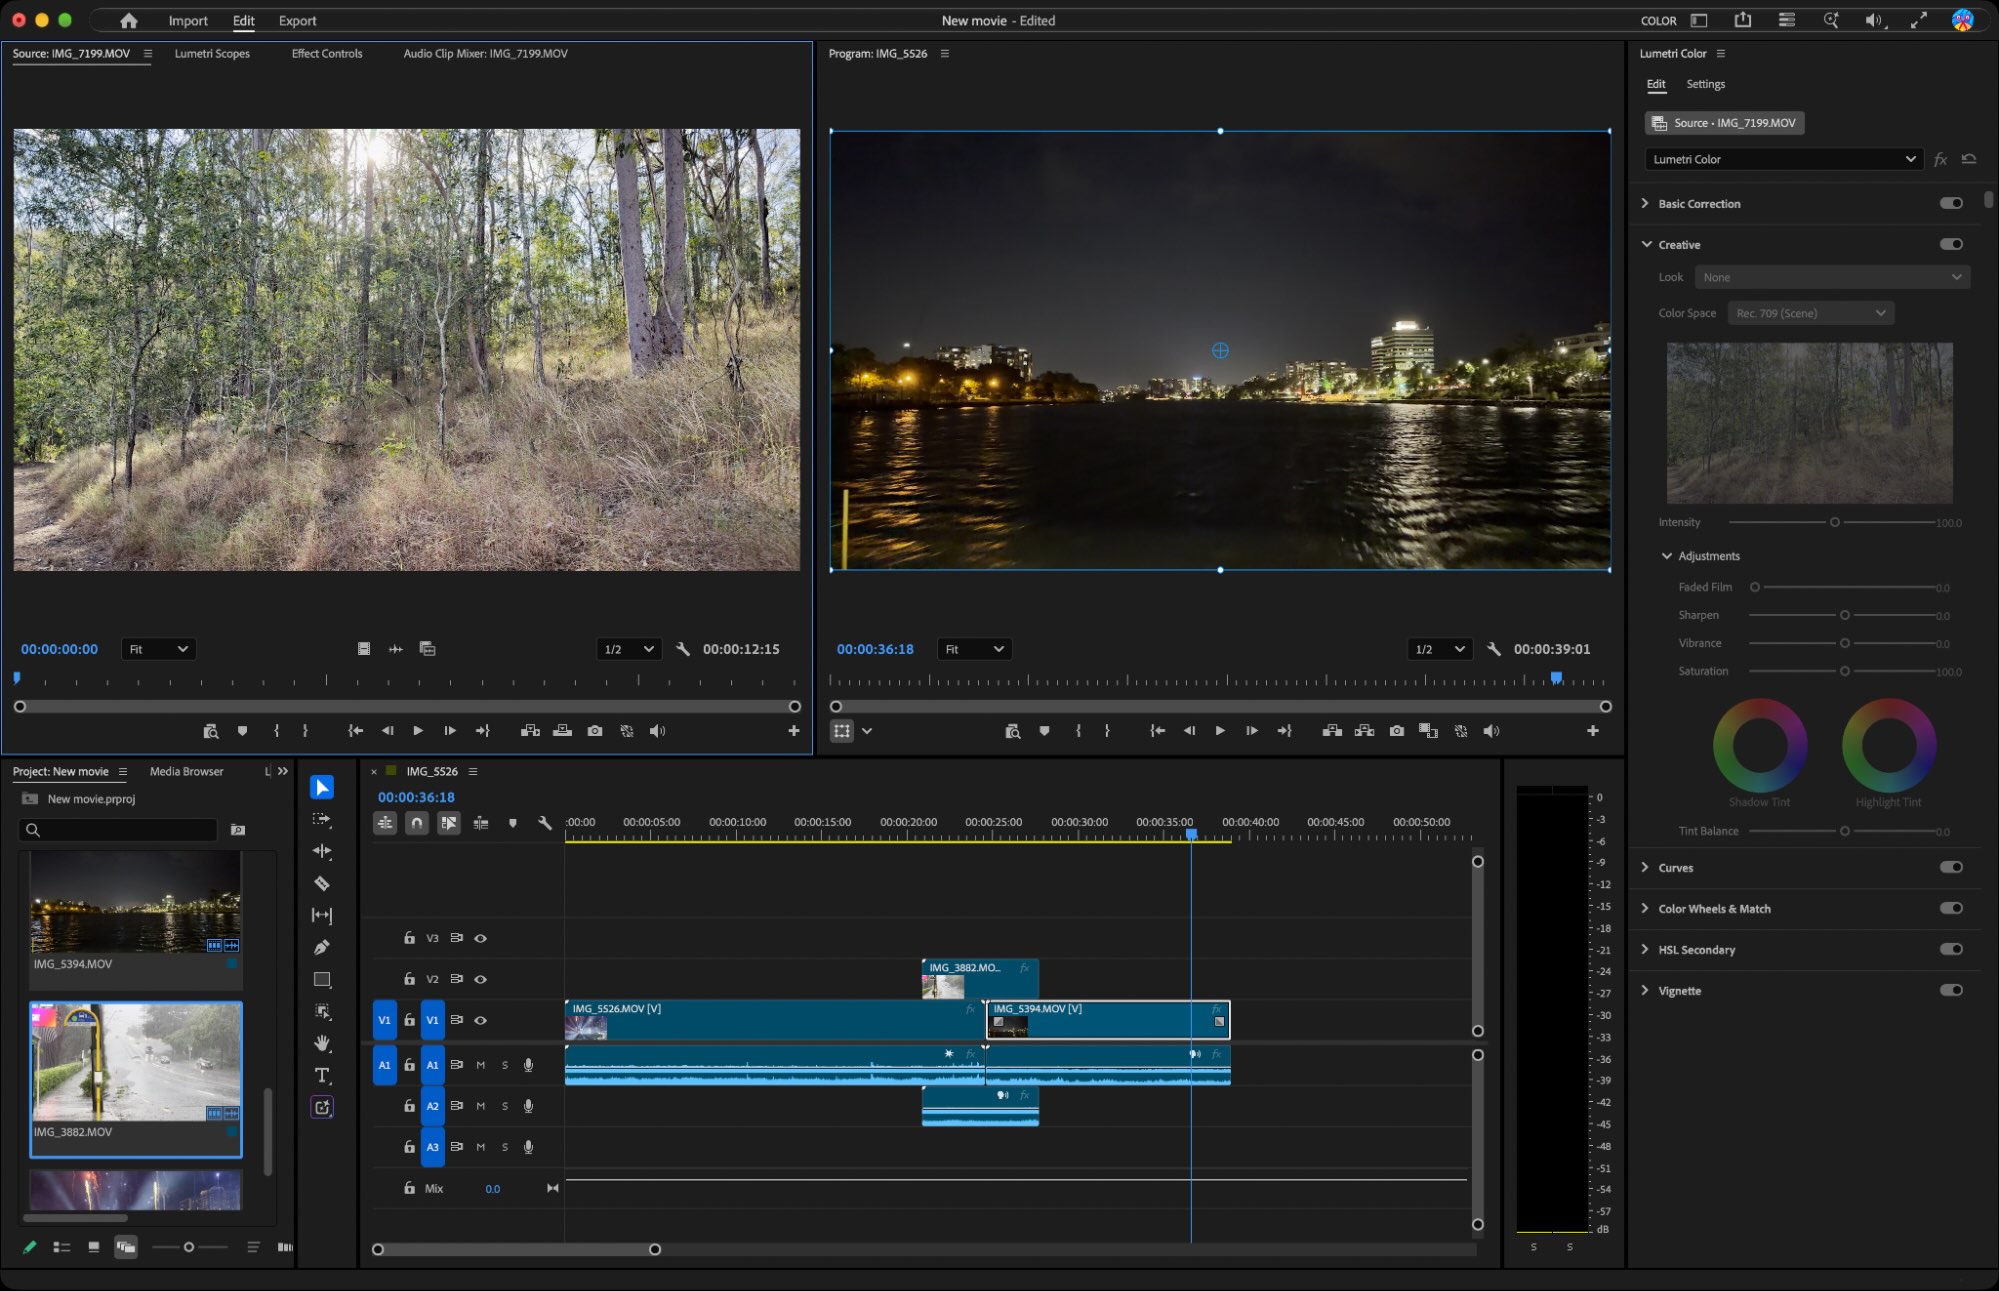Toggle Color Wheels & Match switch

coord(1951,908)
